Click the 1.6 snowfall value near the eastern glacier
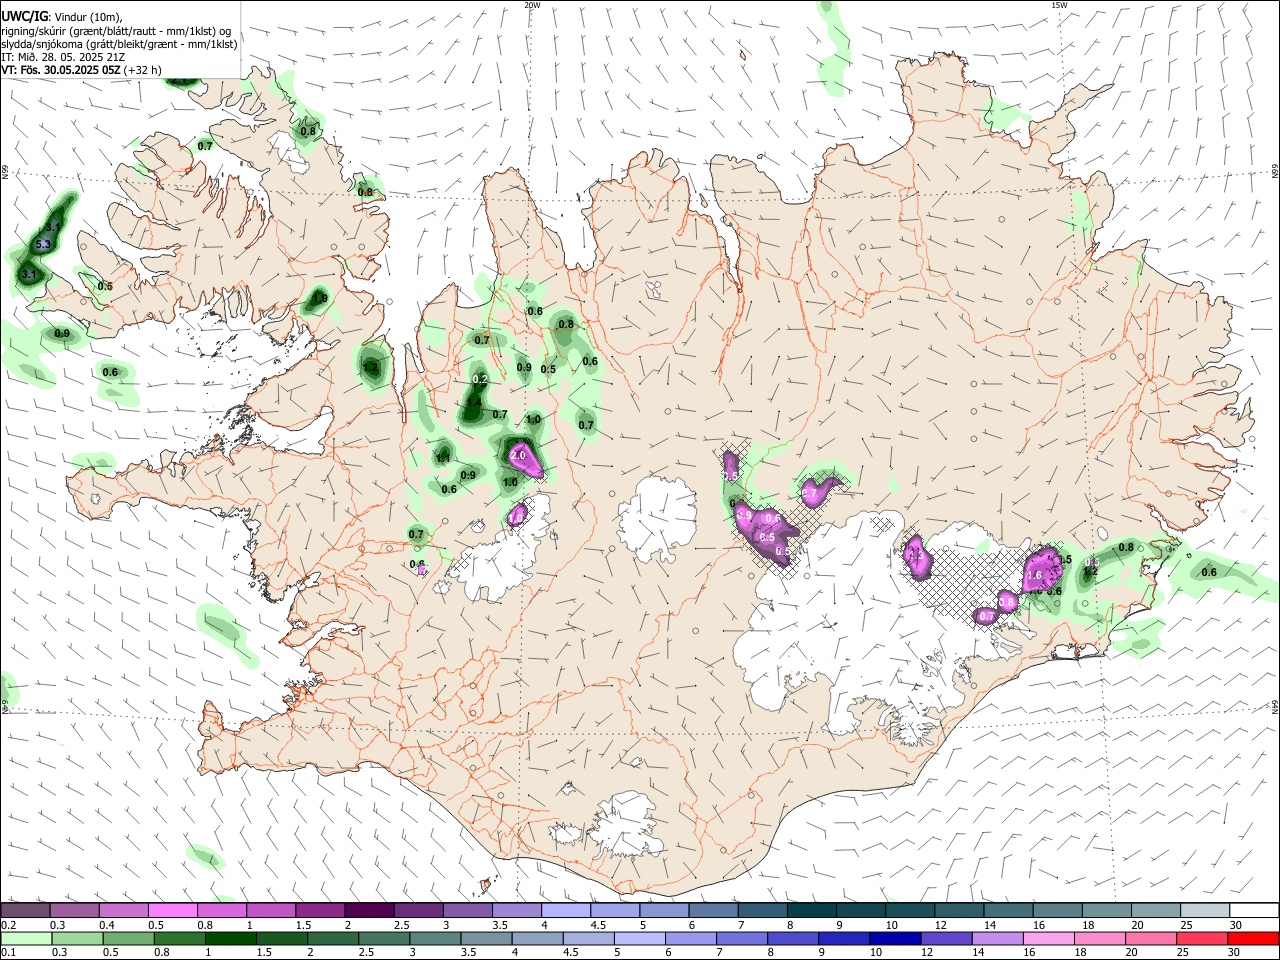This screenshot has height=960, width=1280. [x=1034, y=576]
